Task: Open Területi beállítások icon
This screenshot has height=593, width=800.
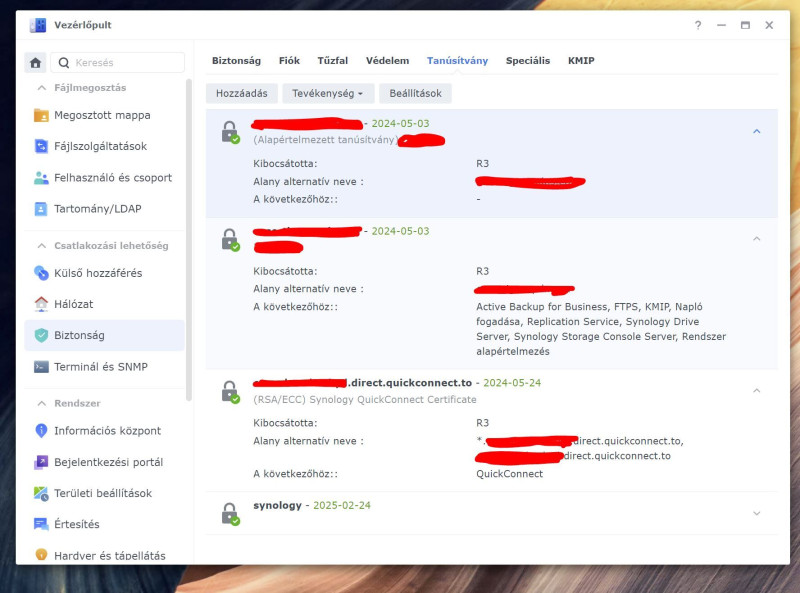Action: tap(41, 493)
